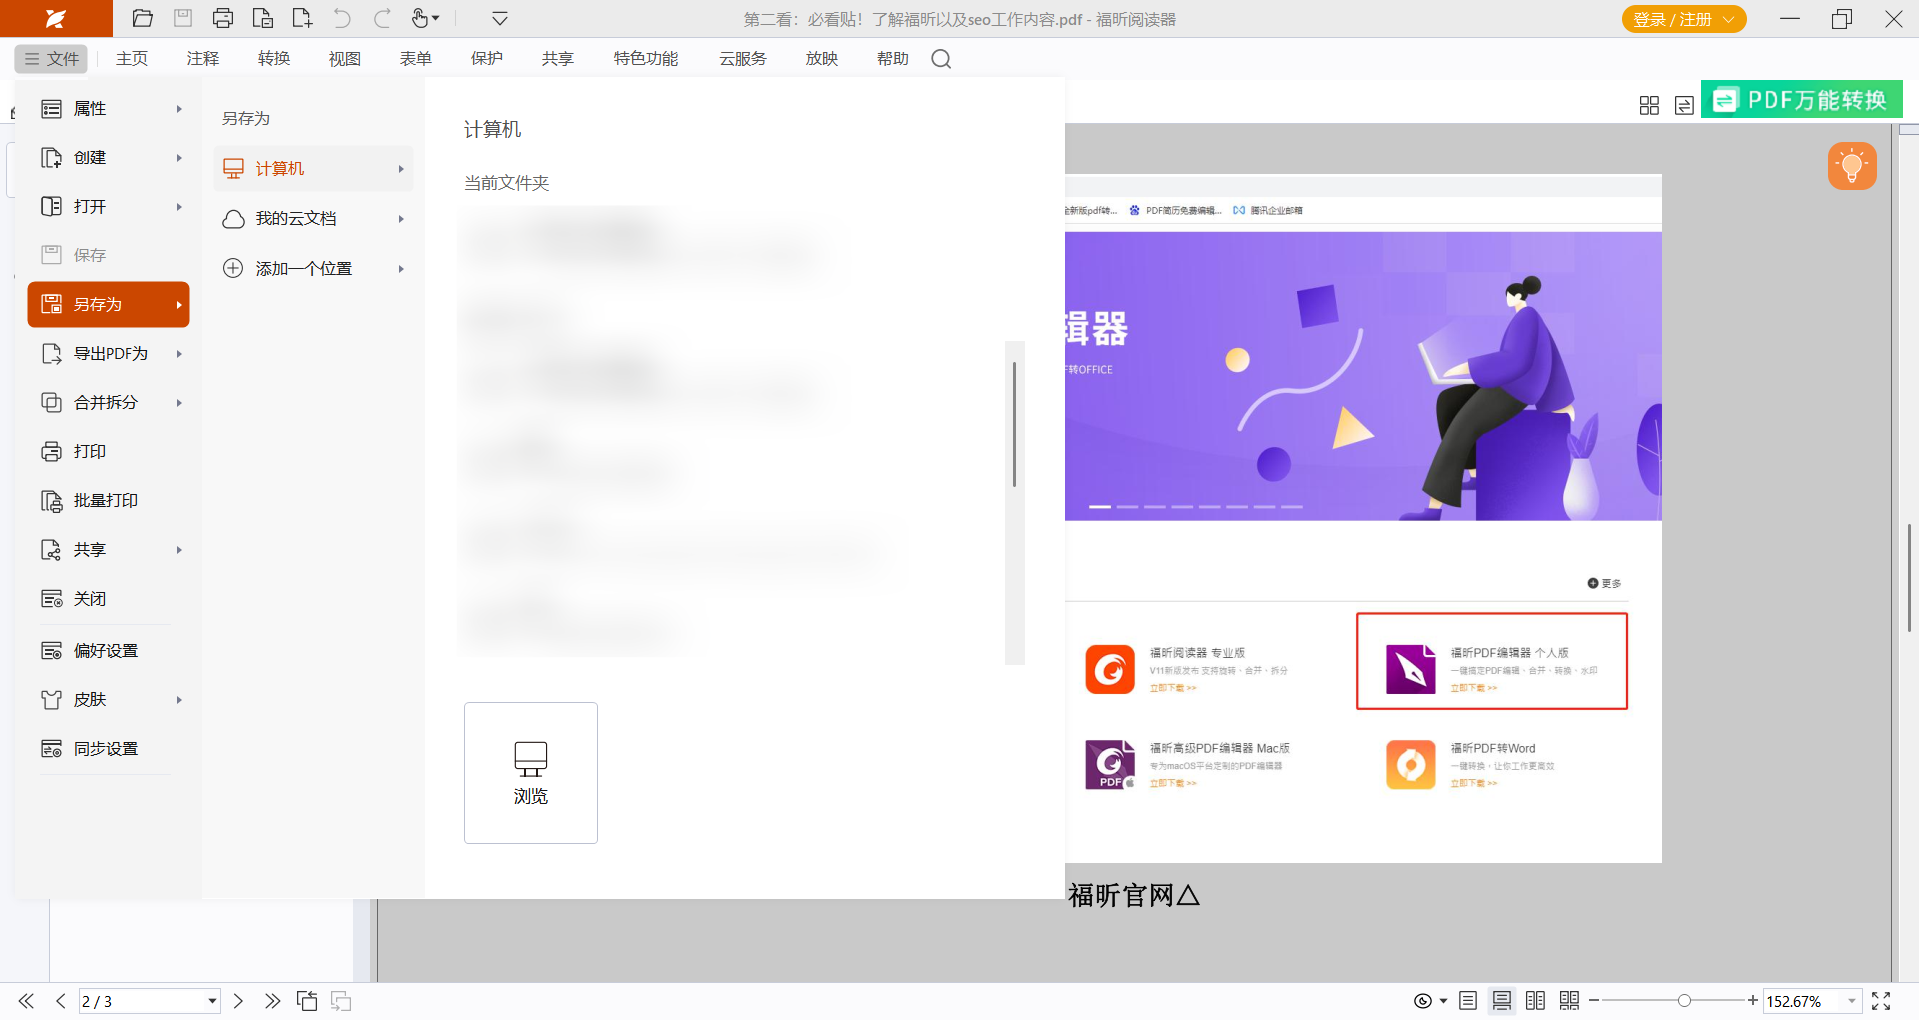Expand the 登录/注册 account dropdown
1919x1020 pixels.
pyautogui.click(x=1729, y=19)
